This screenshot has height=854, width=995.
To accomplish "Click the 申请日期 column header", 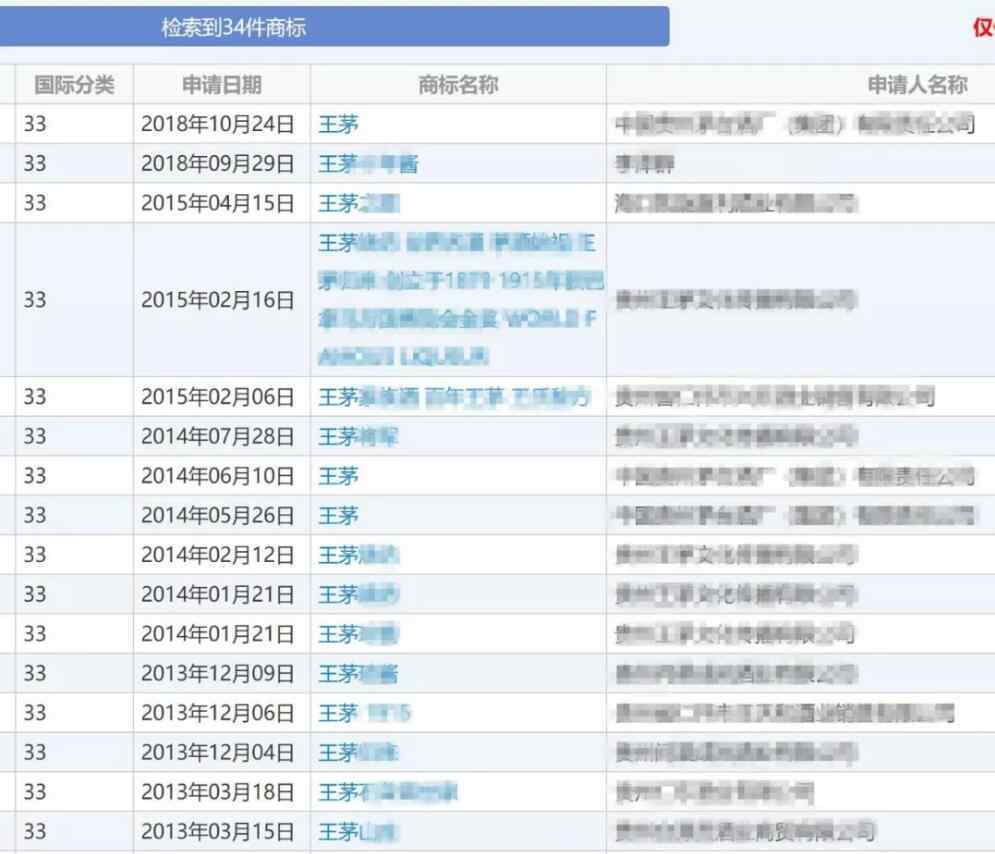I will 221,84.
